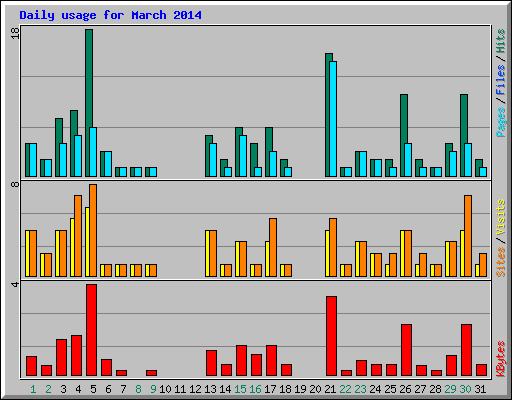The image size is (512, 400).
Task: Select day "4" on the date axis
Action: [78, 389]
